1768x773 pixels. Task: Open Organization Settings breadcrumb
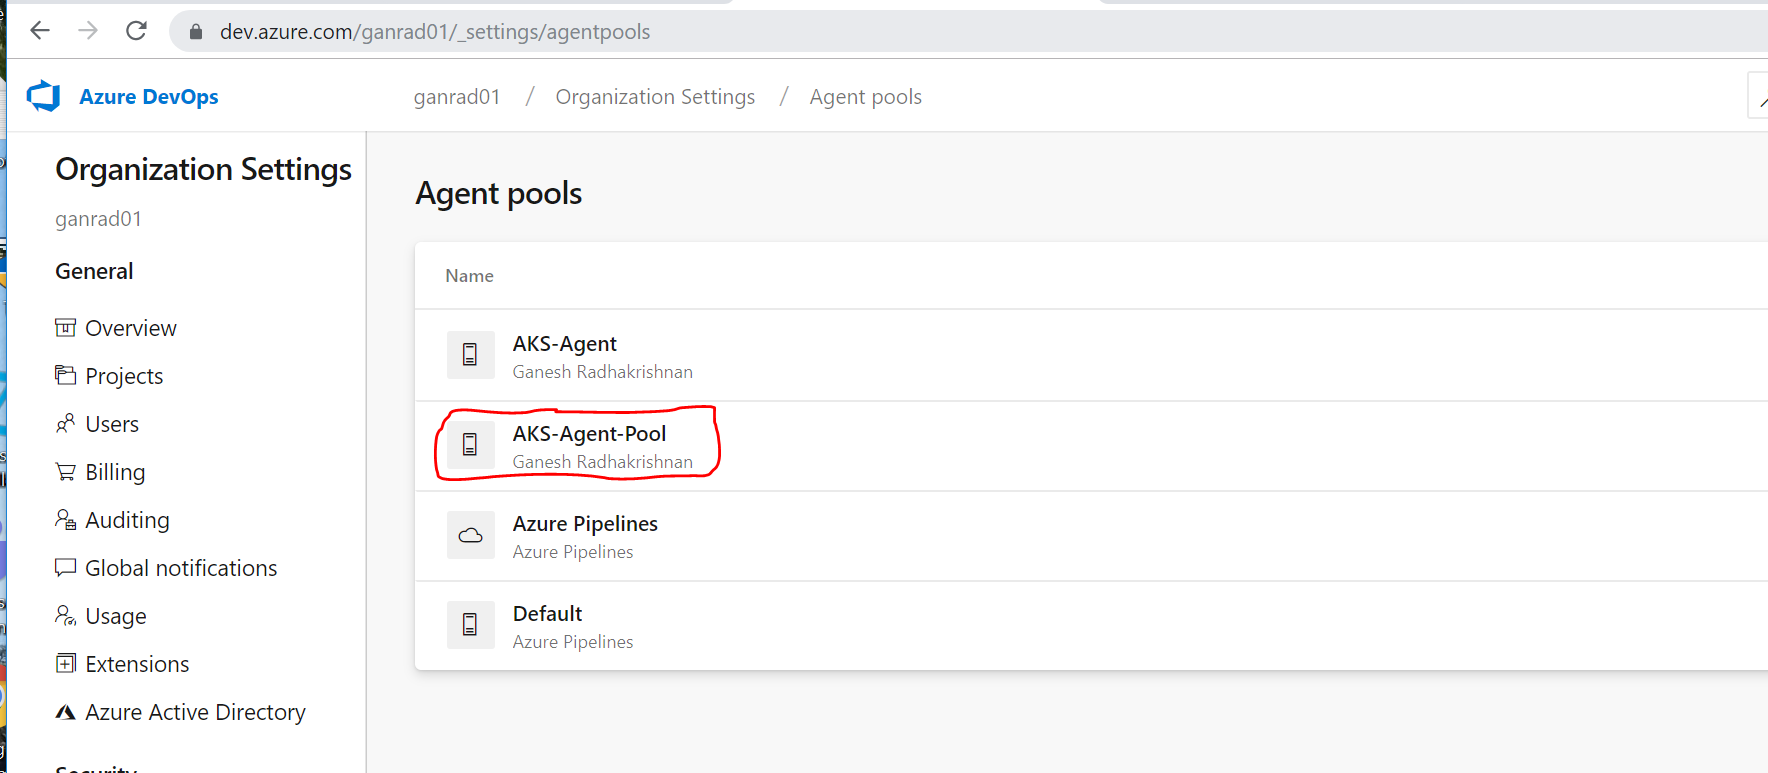click(655, 97)
